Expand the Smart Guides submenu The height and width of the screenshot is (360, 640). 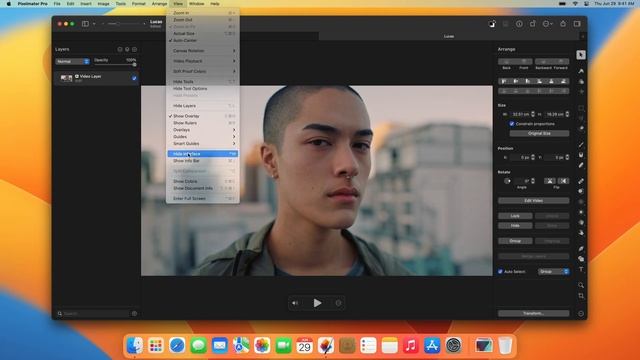pyautogui.click(x=202, y=144)
